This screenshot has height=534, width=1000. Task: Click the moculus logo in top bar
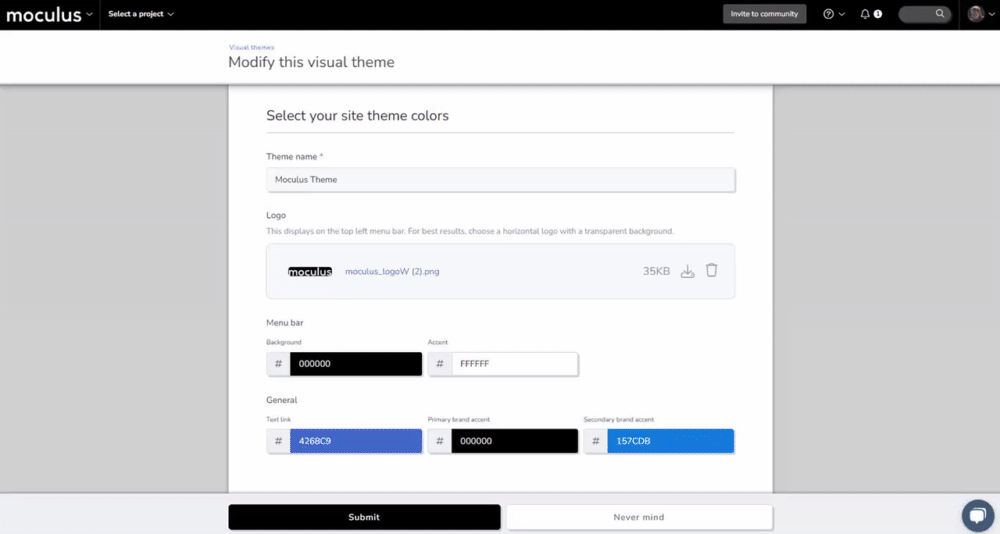44,14
